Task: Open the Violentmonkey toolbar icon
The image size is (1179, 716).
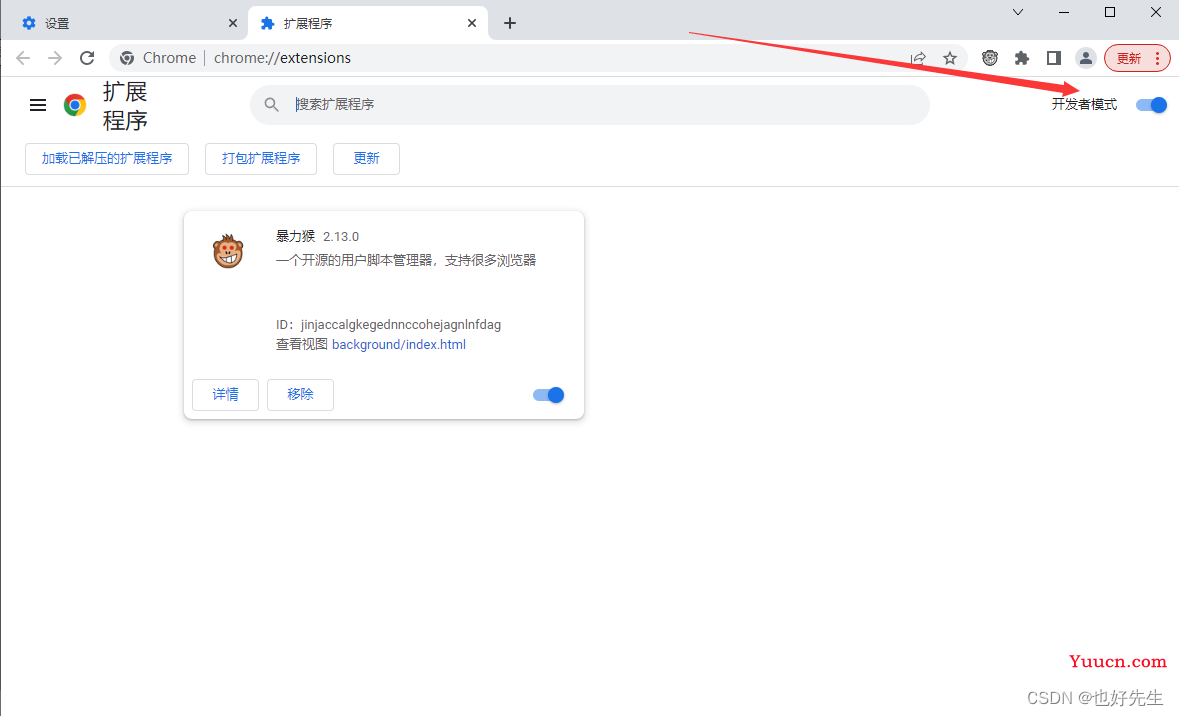Action: coord(990,58)
